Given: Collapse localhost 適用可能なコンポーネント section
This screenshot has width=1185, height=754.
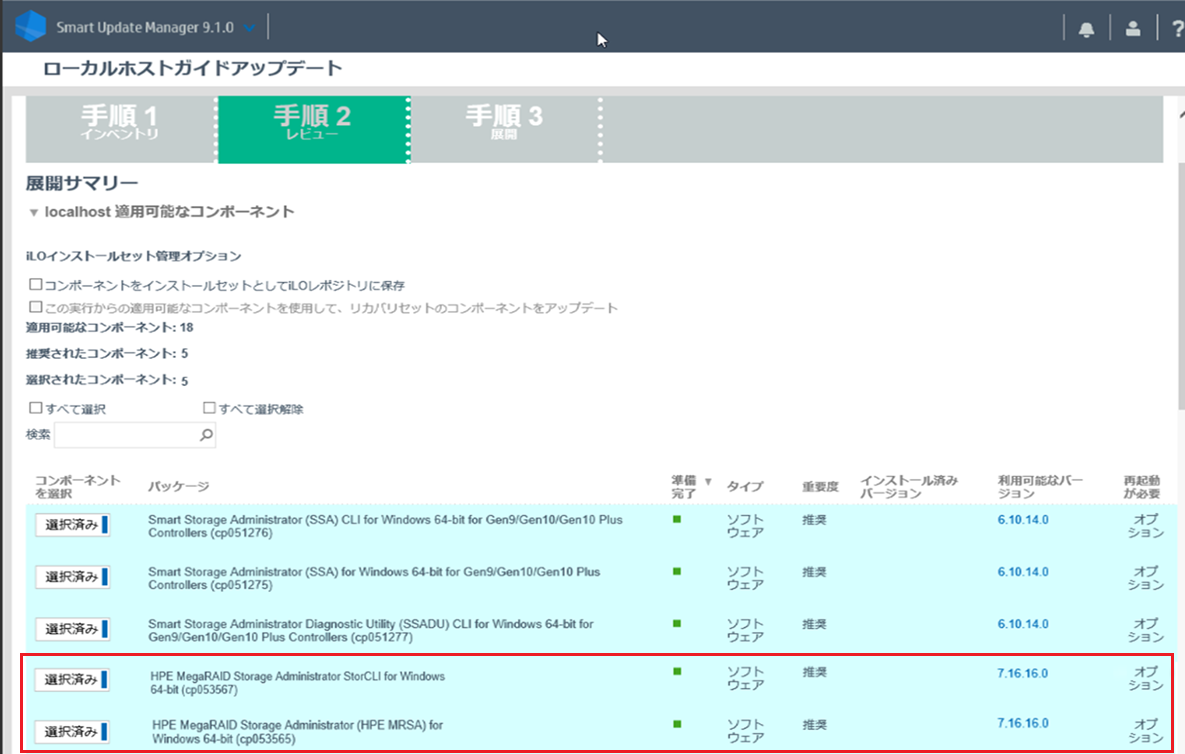Looking at the screenshot, I should point(33,212).
